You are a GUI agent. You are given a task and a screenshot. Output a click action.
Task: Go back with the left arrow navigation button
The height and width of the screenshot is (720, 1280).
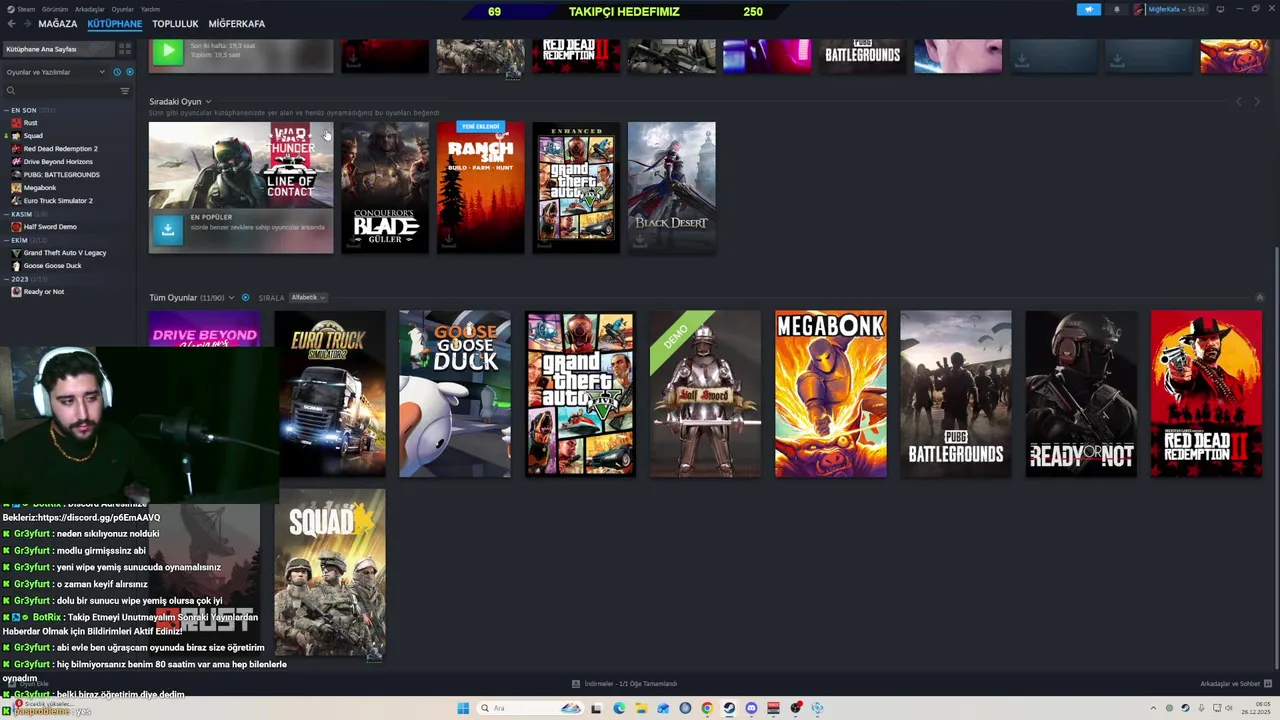pyautogui.click(x=11, y=24)
